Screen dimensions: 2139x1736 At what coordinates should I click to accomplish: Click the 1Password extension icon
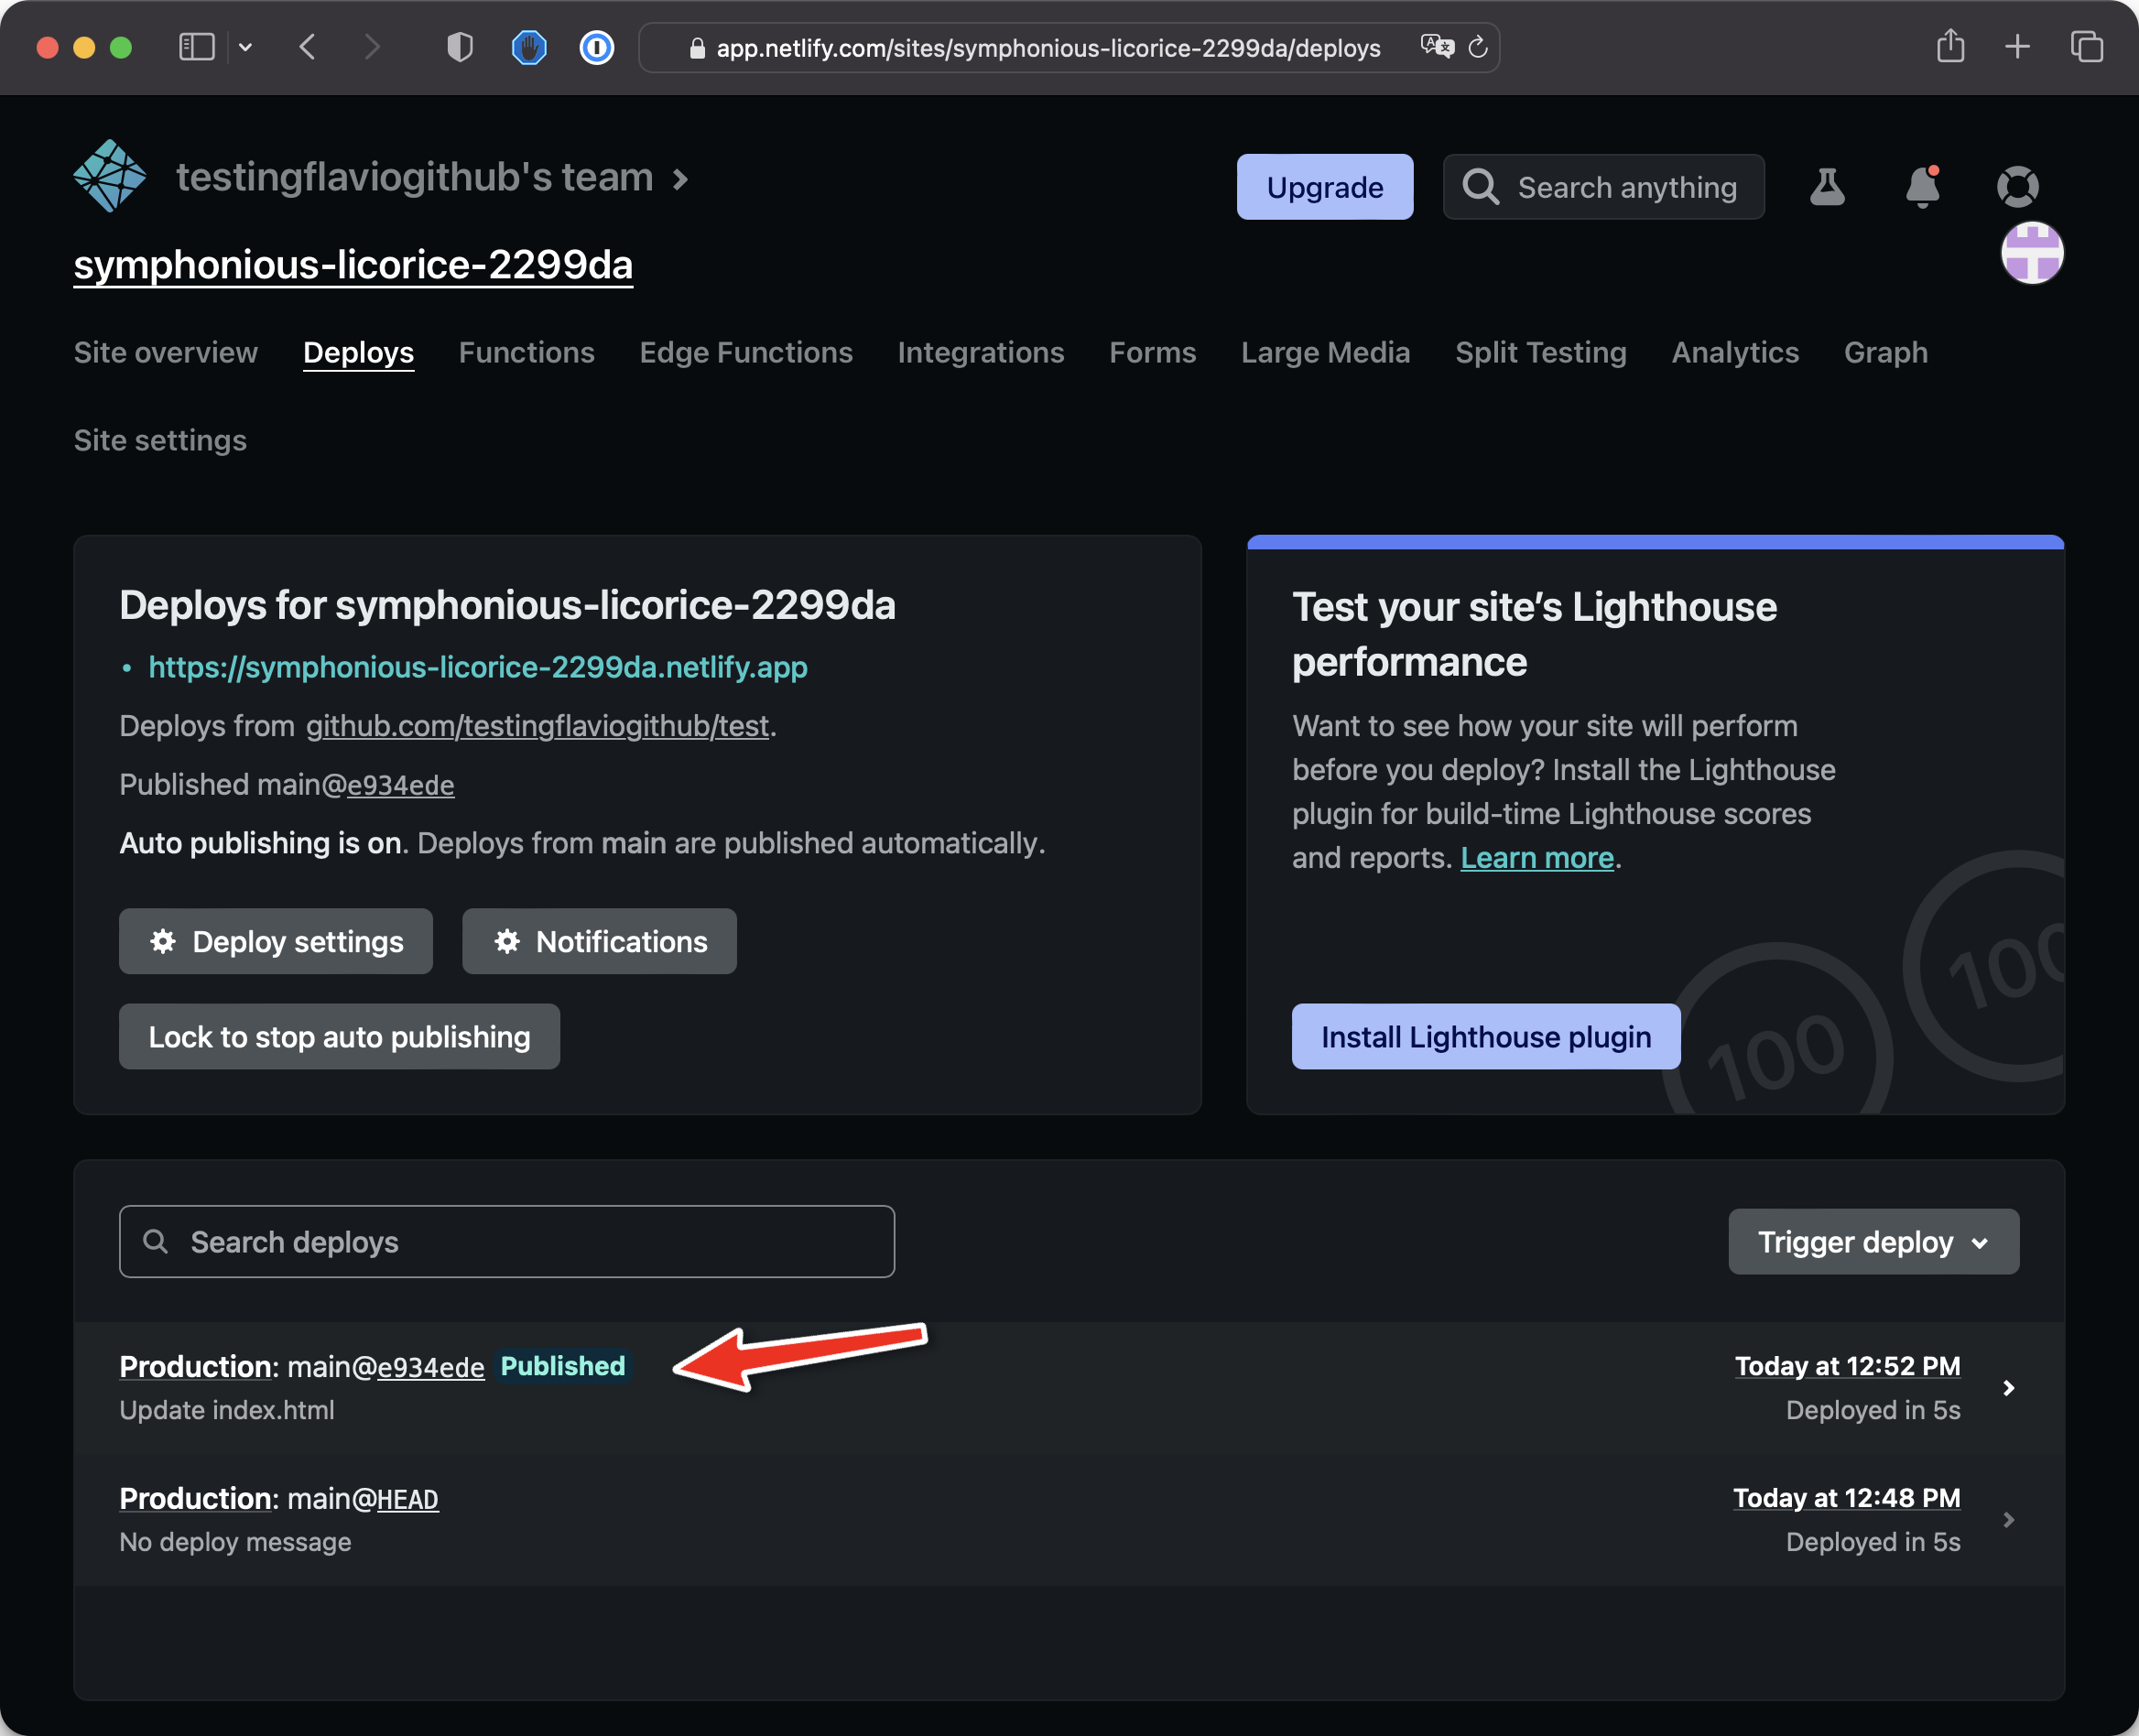pos(596,47)
